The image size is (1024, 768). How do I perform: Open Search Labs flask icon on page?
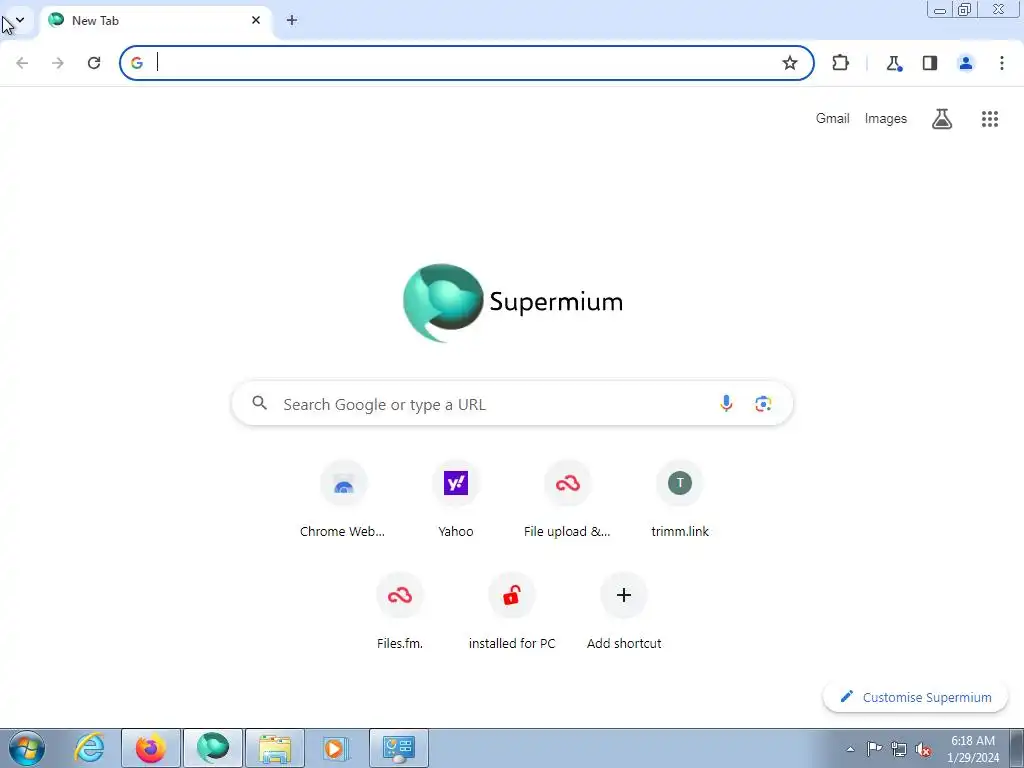point(942,118)
